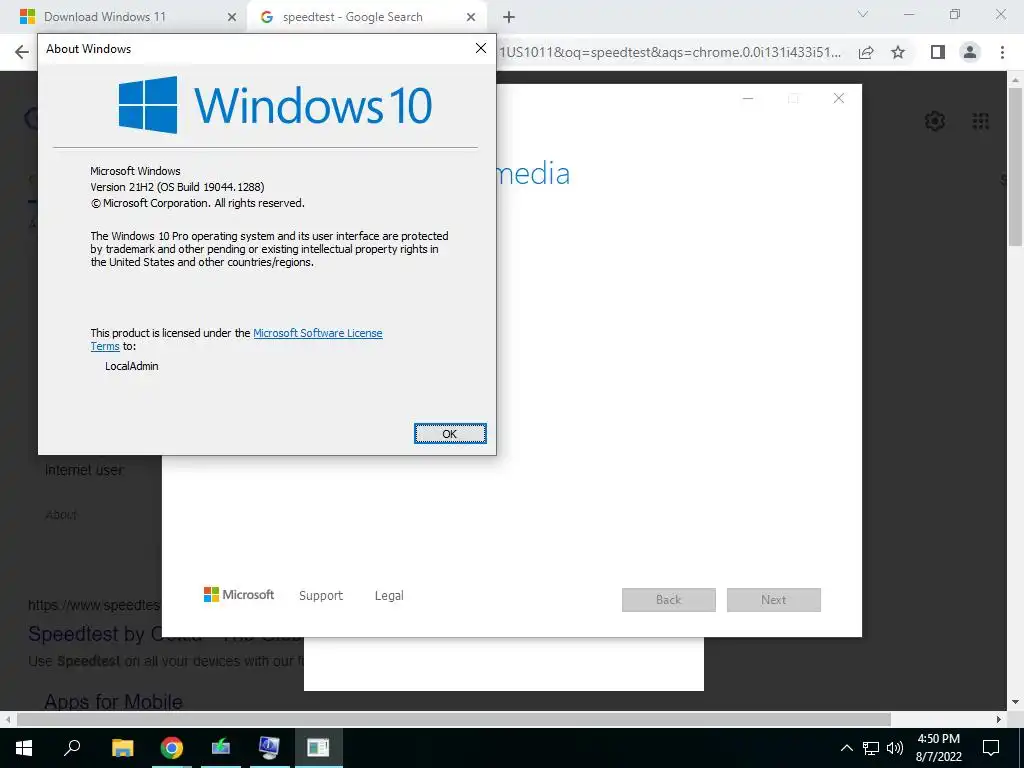Open Chrome side panel

pos(938,52)
